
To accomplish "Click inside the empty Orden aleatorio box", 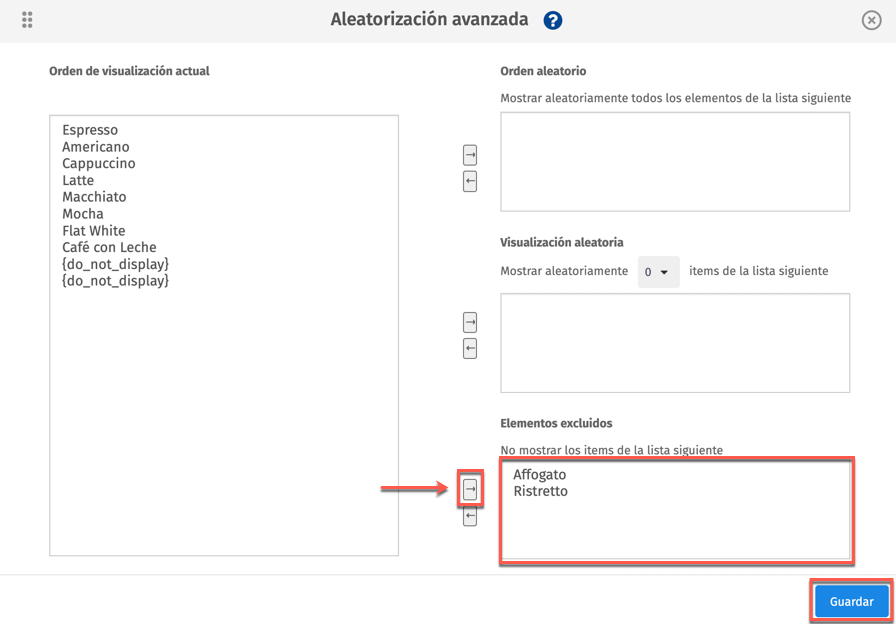I will pos(675,162).
